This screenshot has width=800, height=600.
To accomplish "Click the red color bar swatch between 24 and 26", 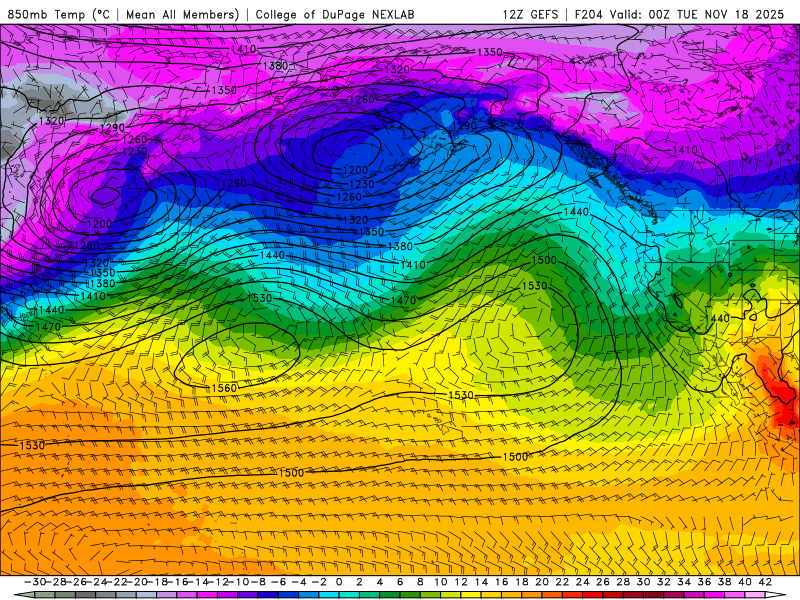I will pyautogui.click(x=593, y=595).
